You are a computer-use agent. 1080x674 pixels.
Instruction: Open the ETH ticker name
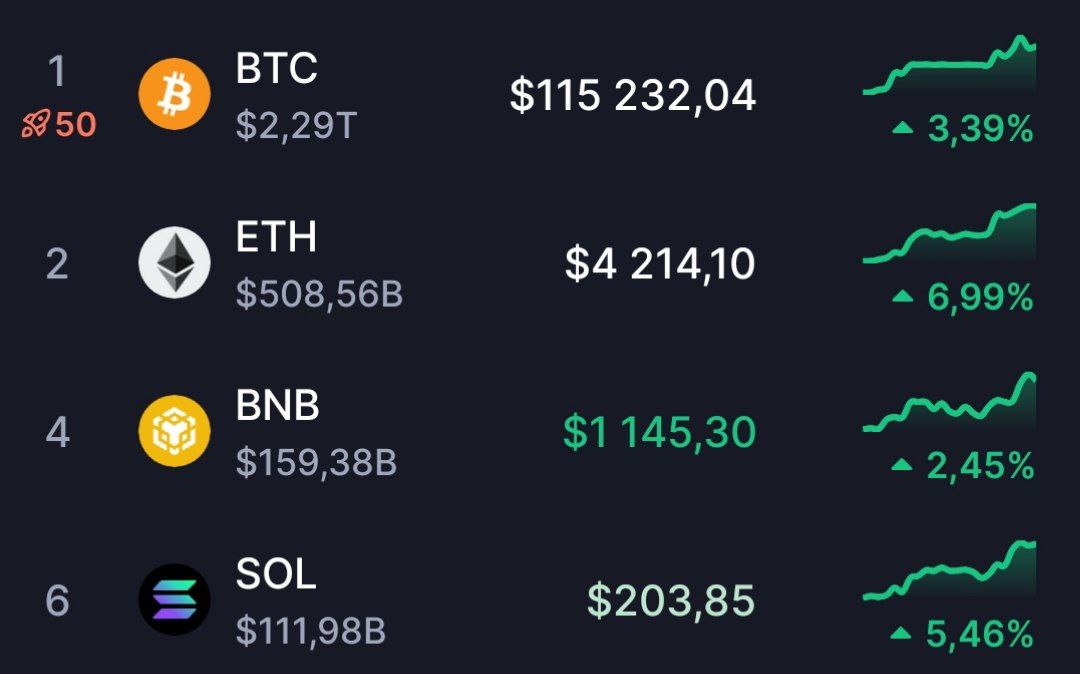click(x=276, y=237)
